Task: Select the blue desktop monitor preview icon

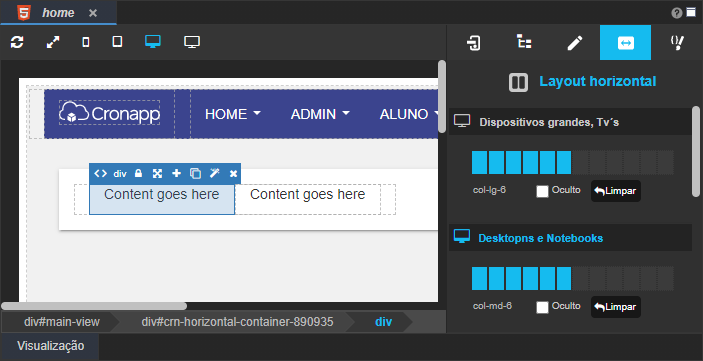Action: pos(153,42)
